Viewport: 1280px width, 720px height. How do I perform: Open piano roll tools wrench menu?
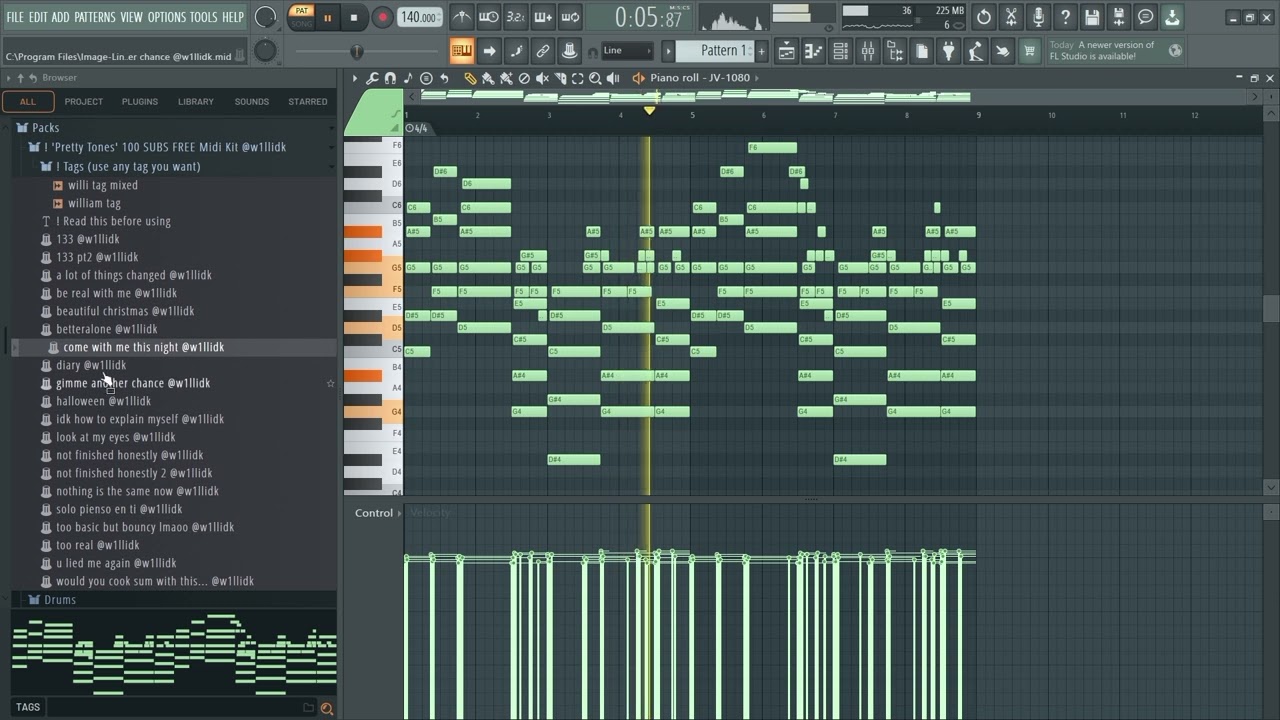click(x=372, y=78)
